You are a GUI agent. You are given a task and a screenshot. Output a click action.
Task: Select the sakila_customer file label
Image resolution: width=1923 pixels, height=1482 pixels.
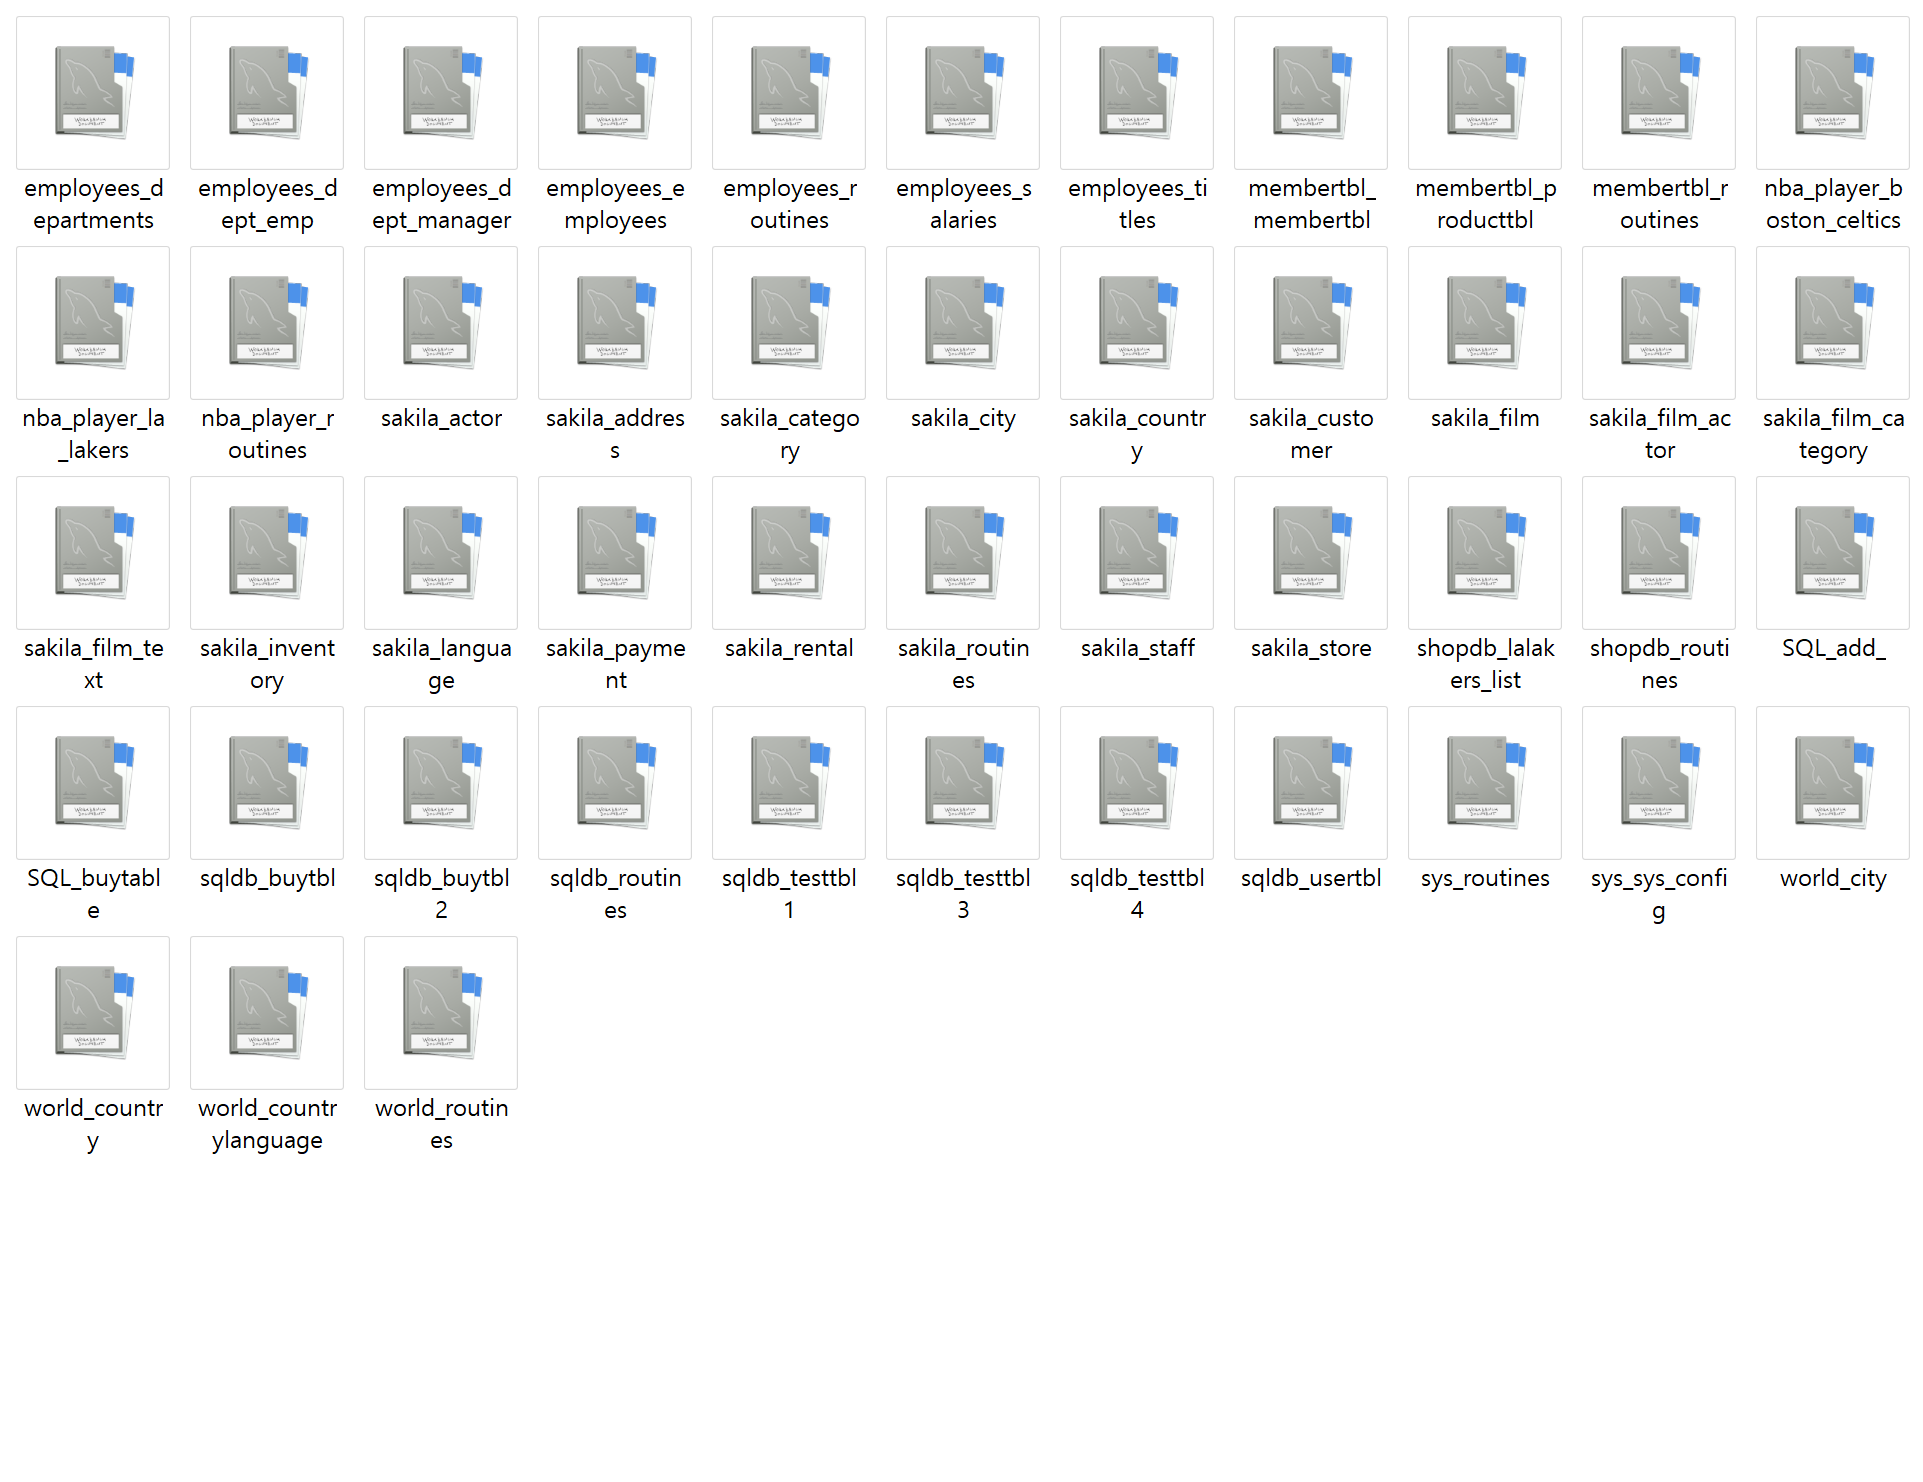click(x=1310, y=434)
